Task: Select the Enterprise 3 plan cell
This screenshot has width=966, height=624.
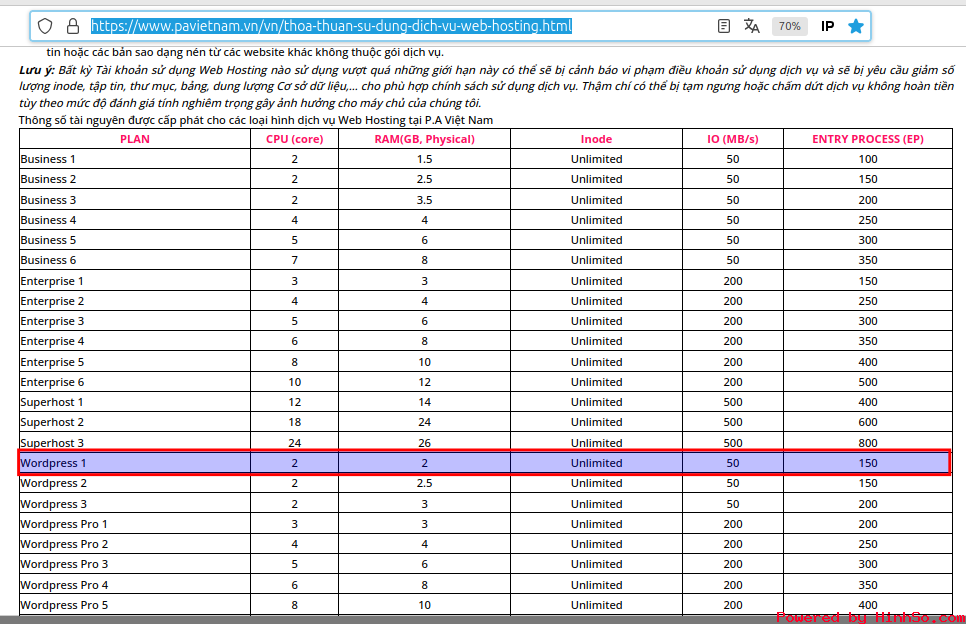Action: coord(135,321)
